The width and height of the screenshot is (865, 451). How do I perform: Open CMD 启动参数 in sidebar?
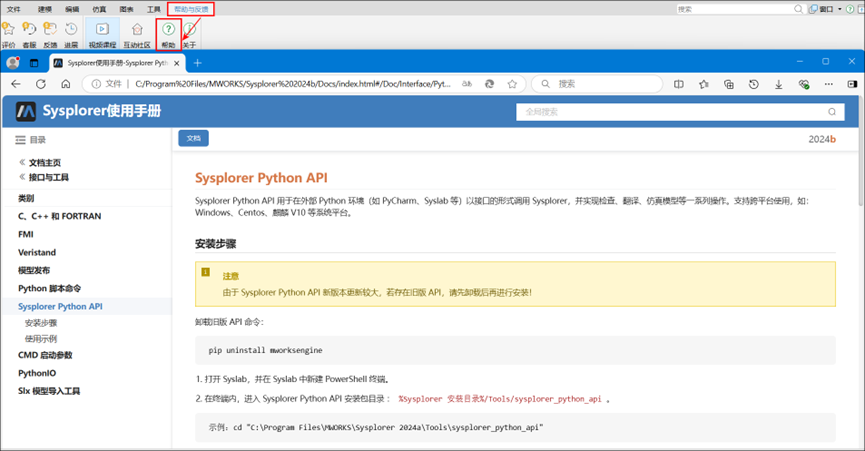coord(45,355)
